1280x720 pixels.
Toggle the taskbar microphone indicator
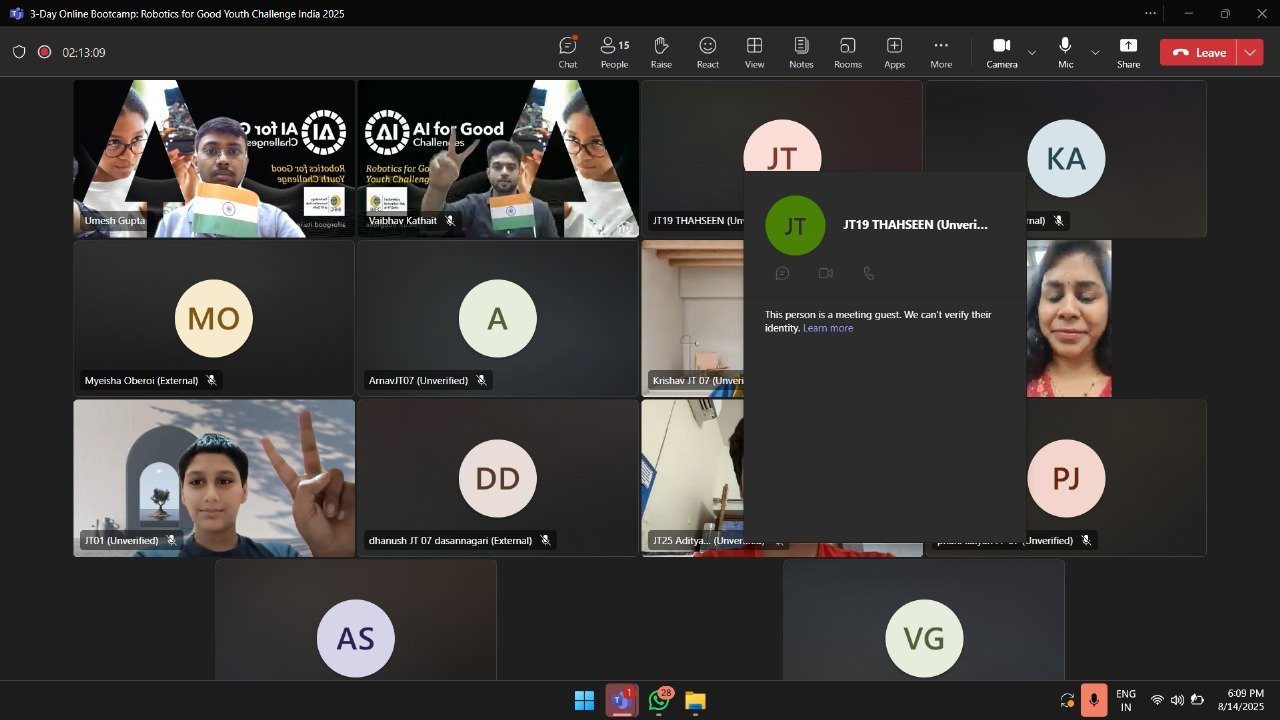coord(1093,700)
